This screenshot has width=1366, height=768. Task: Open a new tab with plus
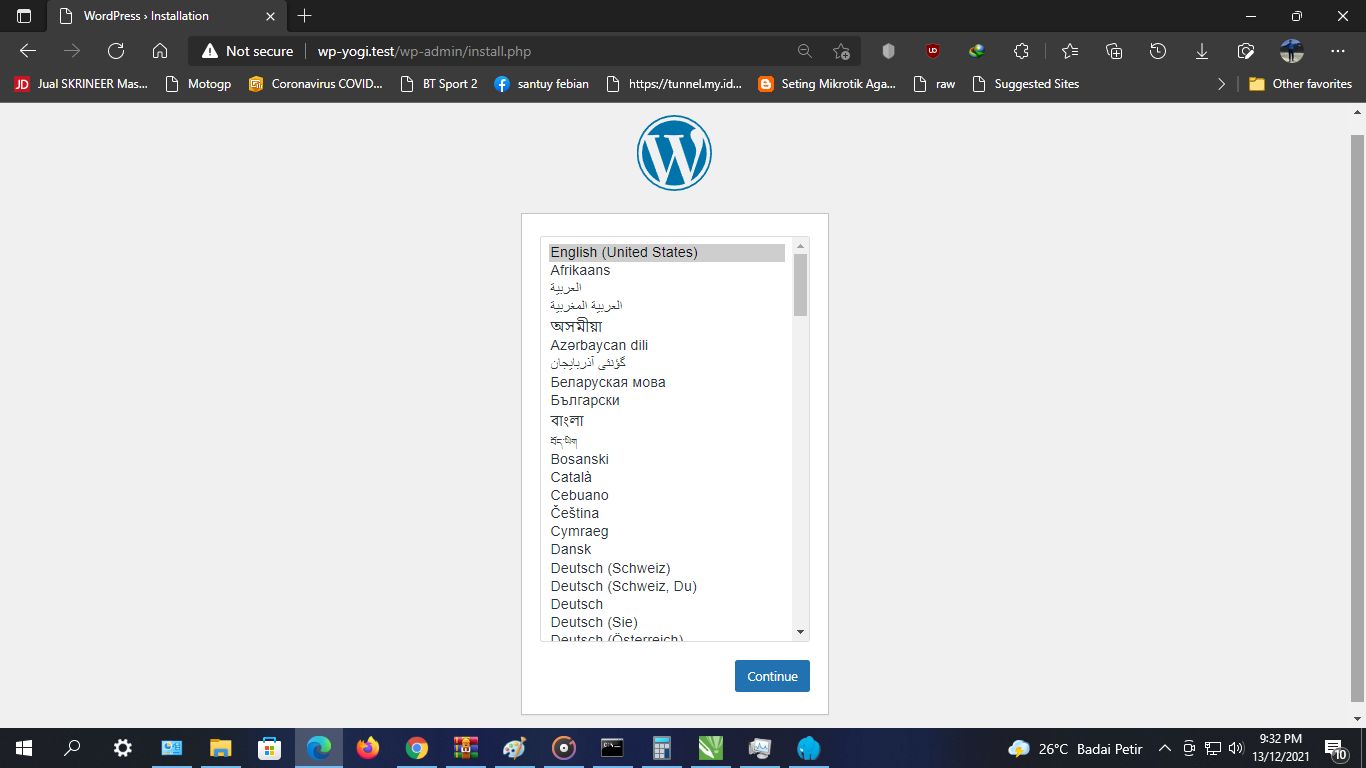305,16
